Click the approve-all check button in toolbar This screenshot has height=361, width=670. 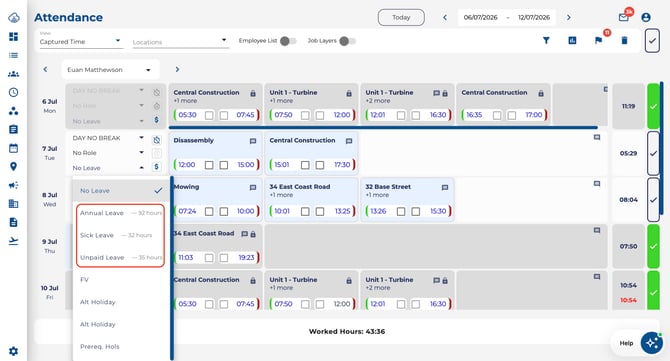pyautogui.click(x=652, y=41)
